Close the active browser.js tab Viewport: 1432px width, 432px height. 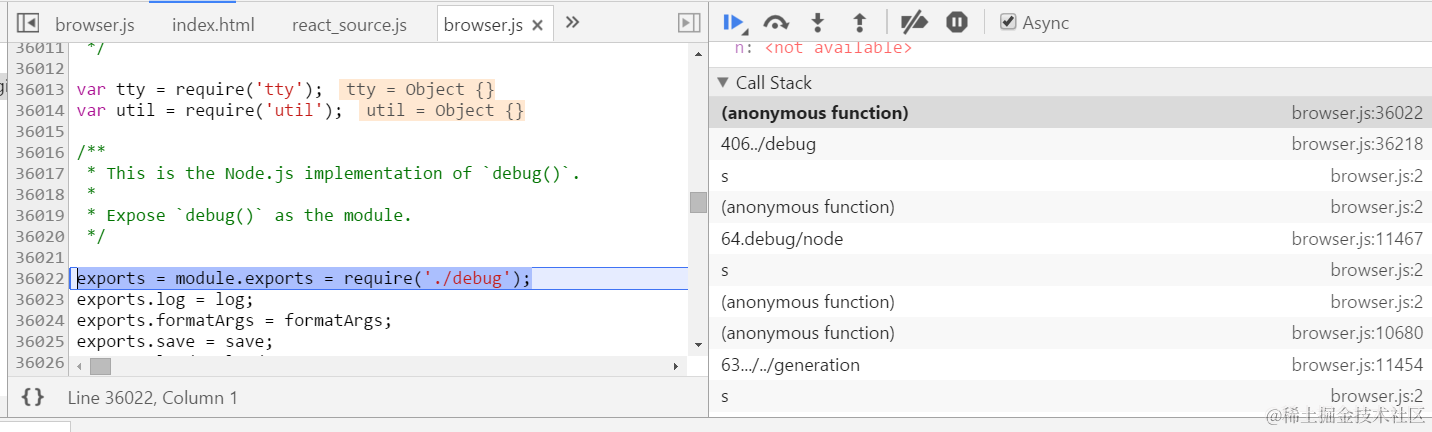pyautogui.click(x=537, y=26)
